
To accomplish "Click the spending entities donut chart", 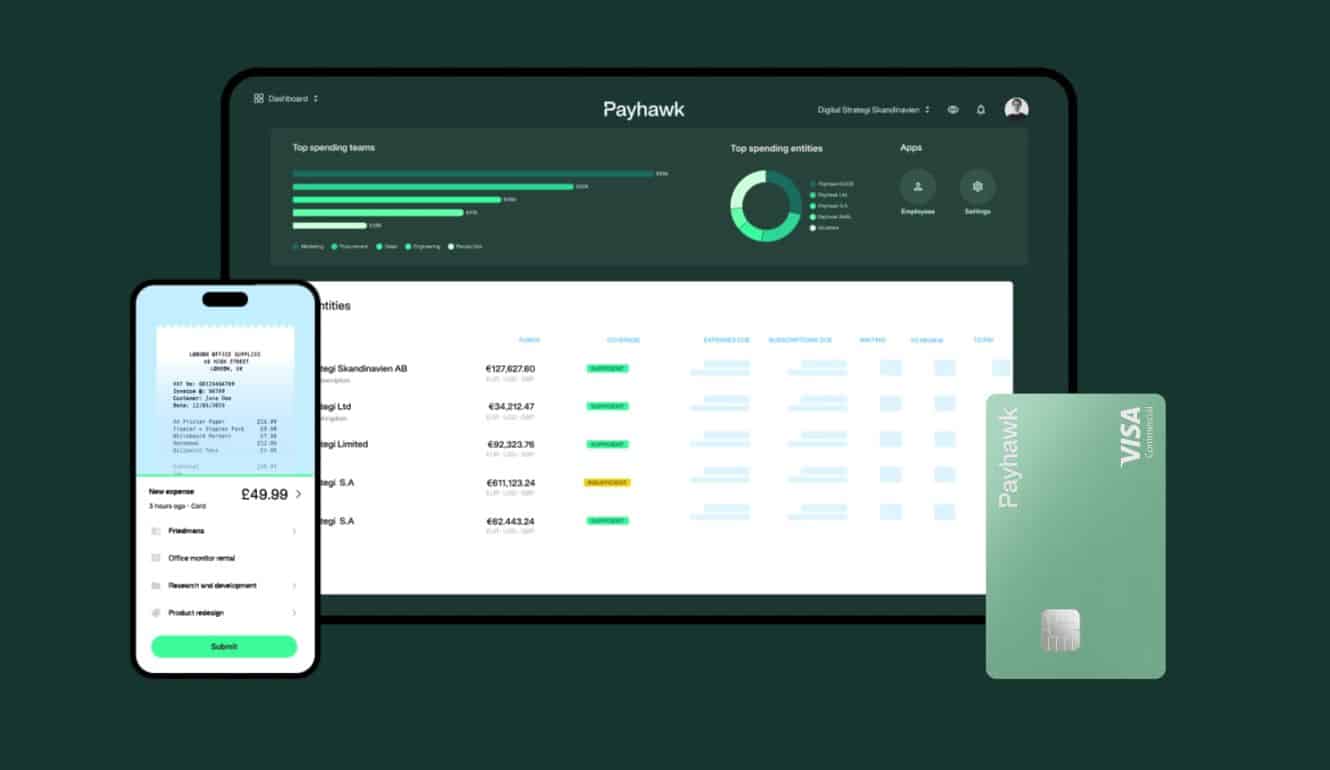I will coord(766,206).
